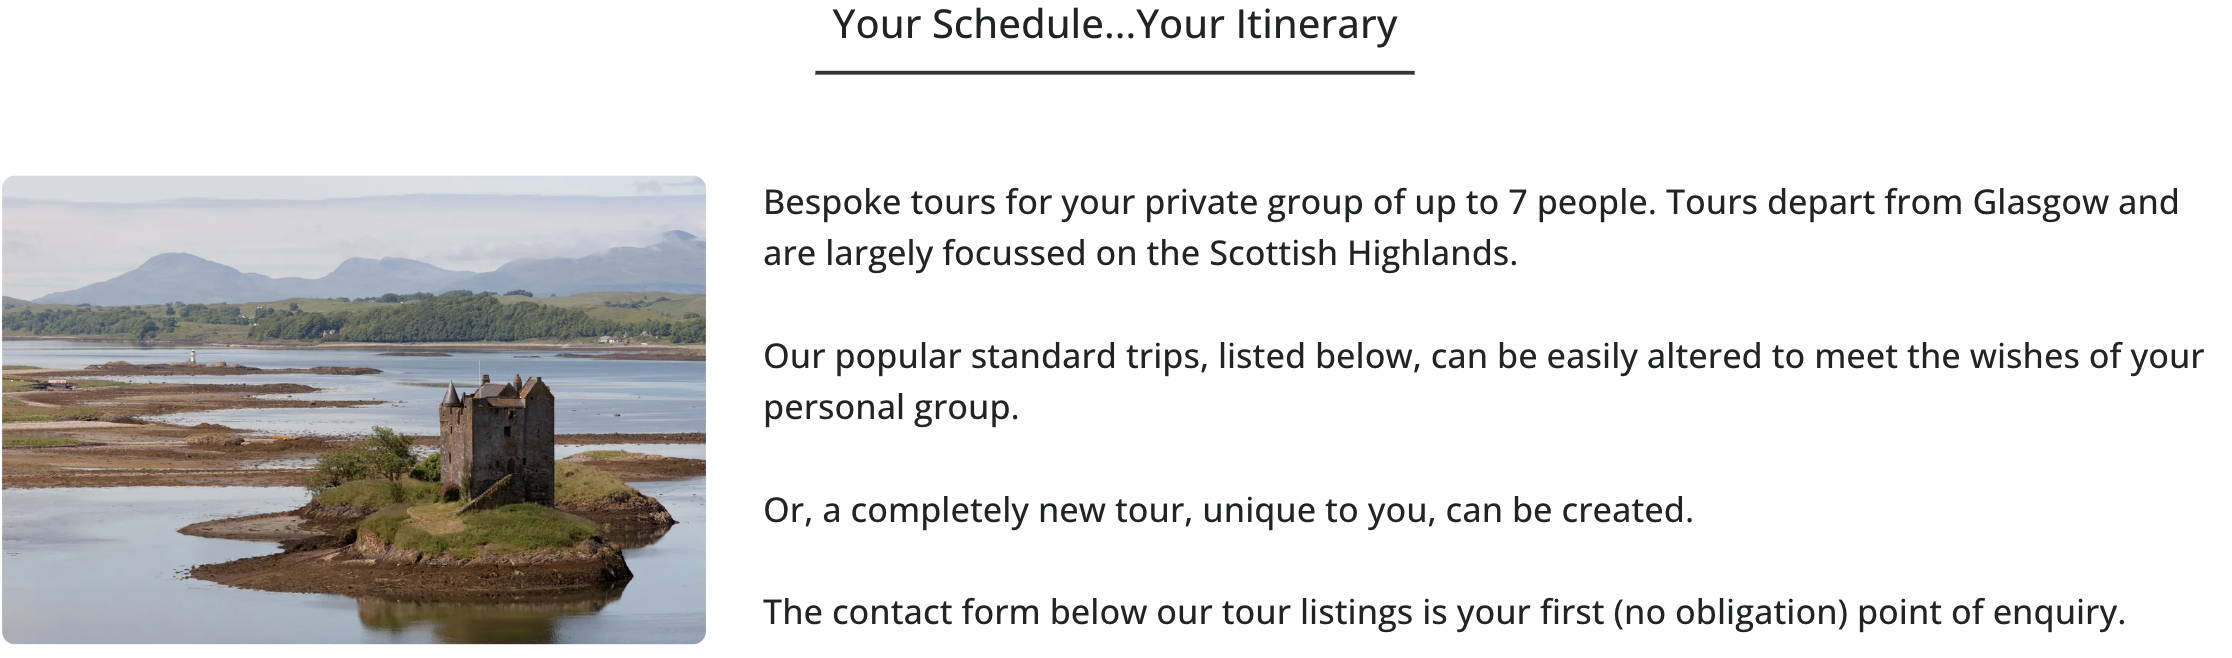Click the small white lighthouse in the photo
This screenshot has width=2232, height=658.
(192, 355)
